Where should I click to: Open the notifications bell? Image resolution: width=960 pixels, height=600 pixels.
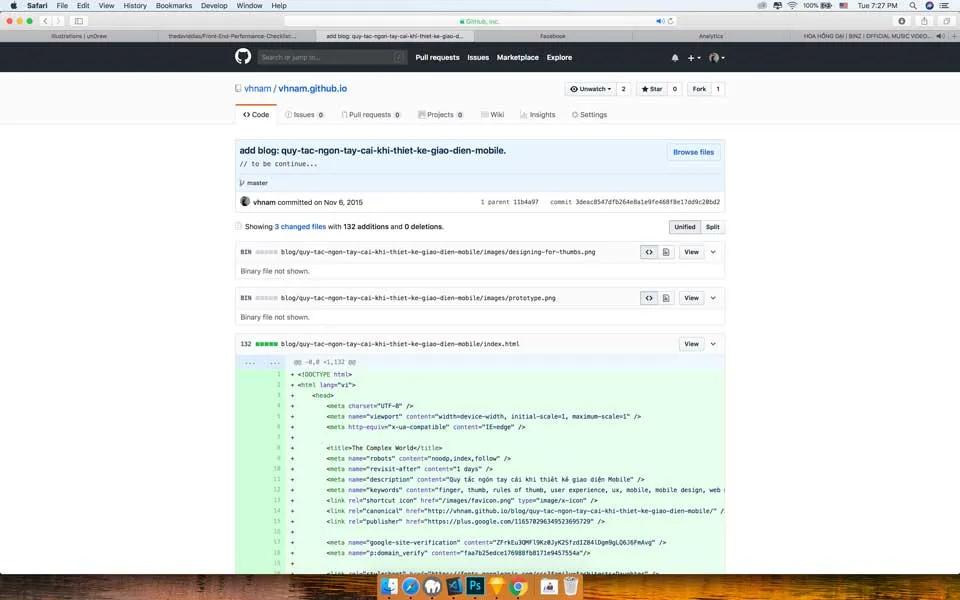click(x=675, y=58)
